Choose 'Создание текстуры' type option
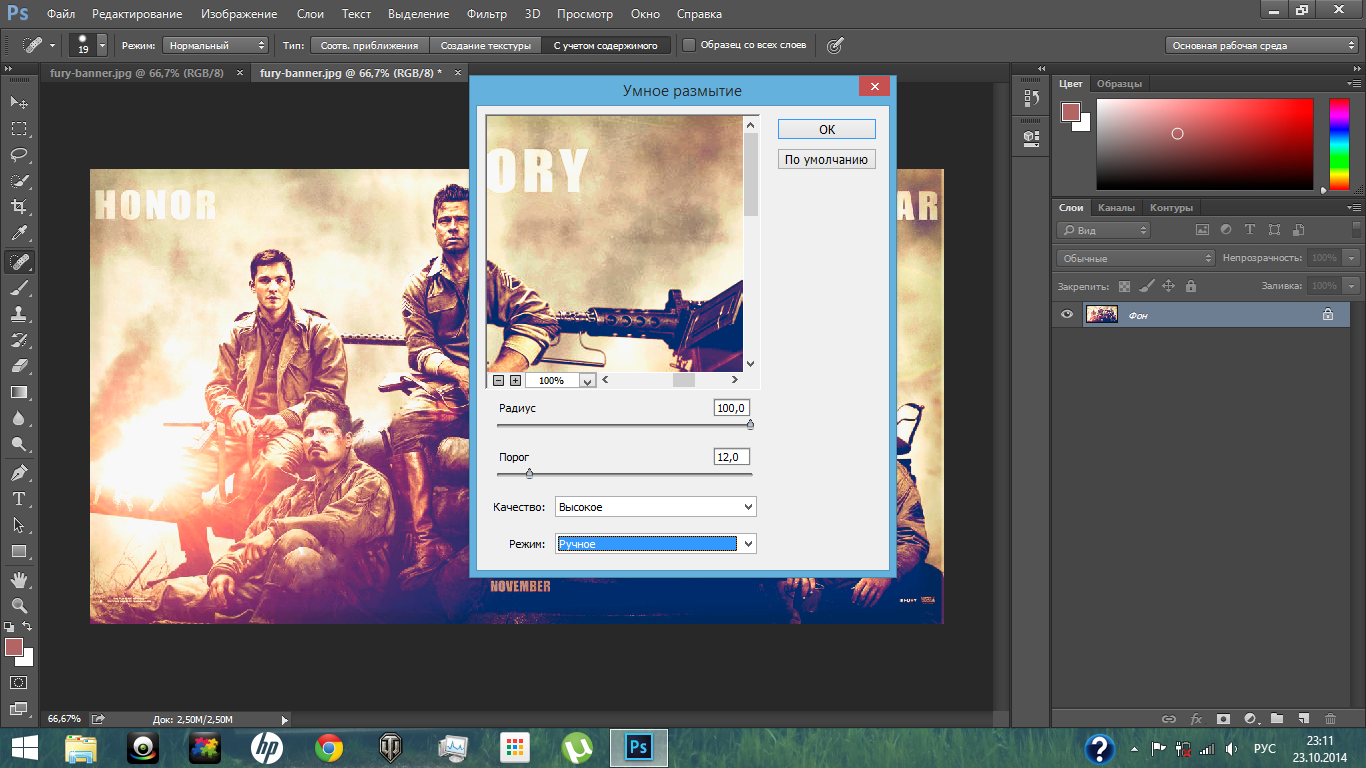 486,45
